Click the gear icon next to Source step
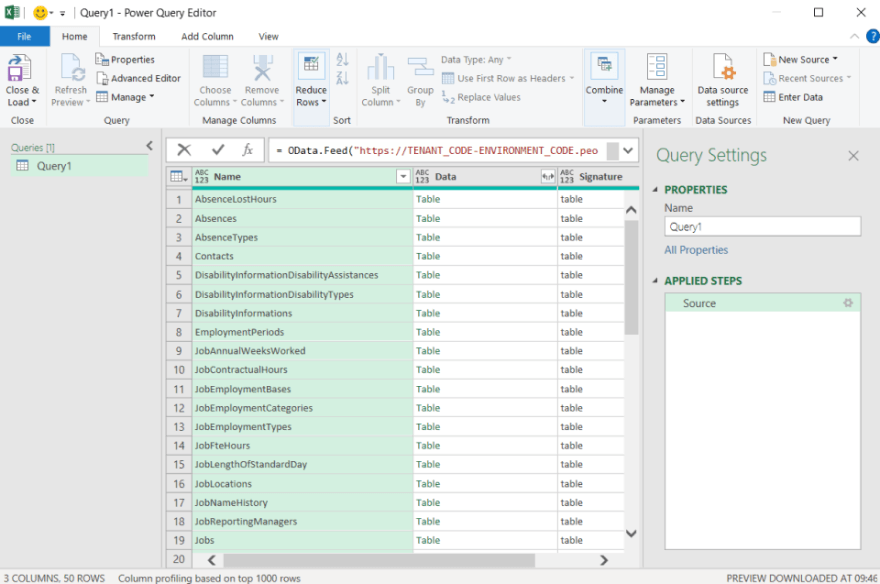880x584 pixels. (848, 303)
